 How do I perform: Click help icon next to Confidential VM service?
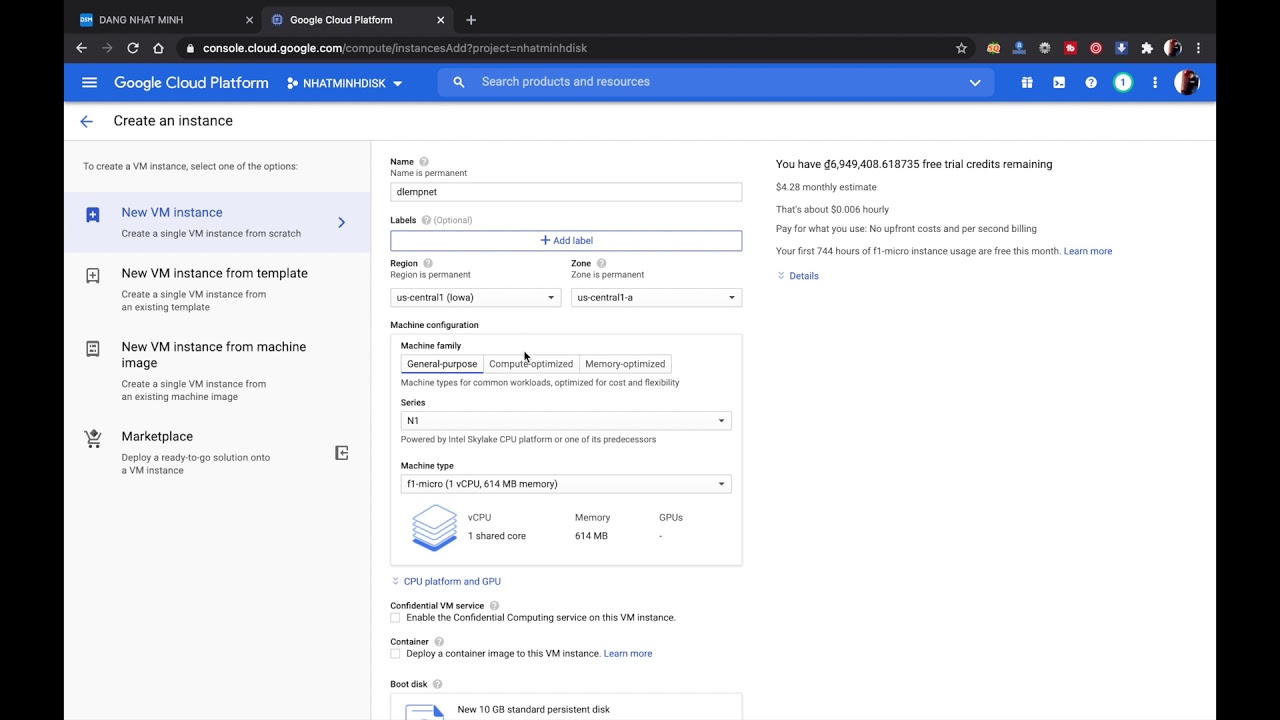(x=494, y=606)
